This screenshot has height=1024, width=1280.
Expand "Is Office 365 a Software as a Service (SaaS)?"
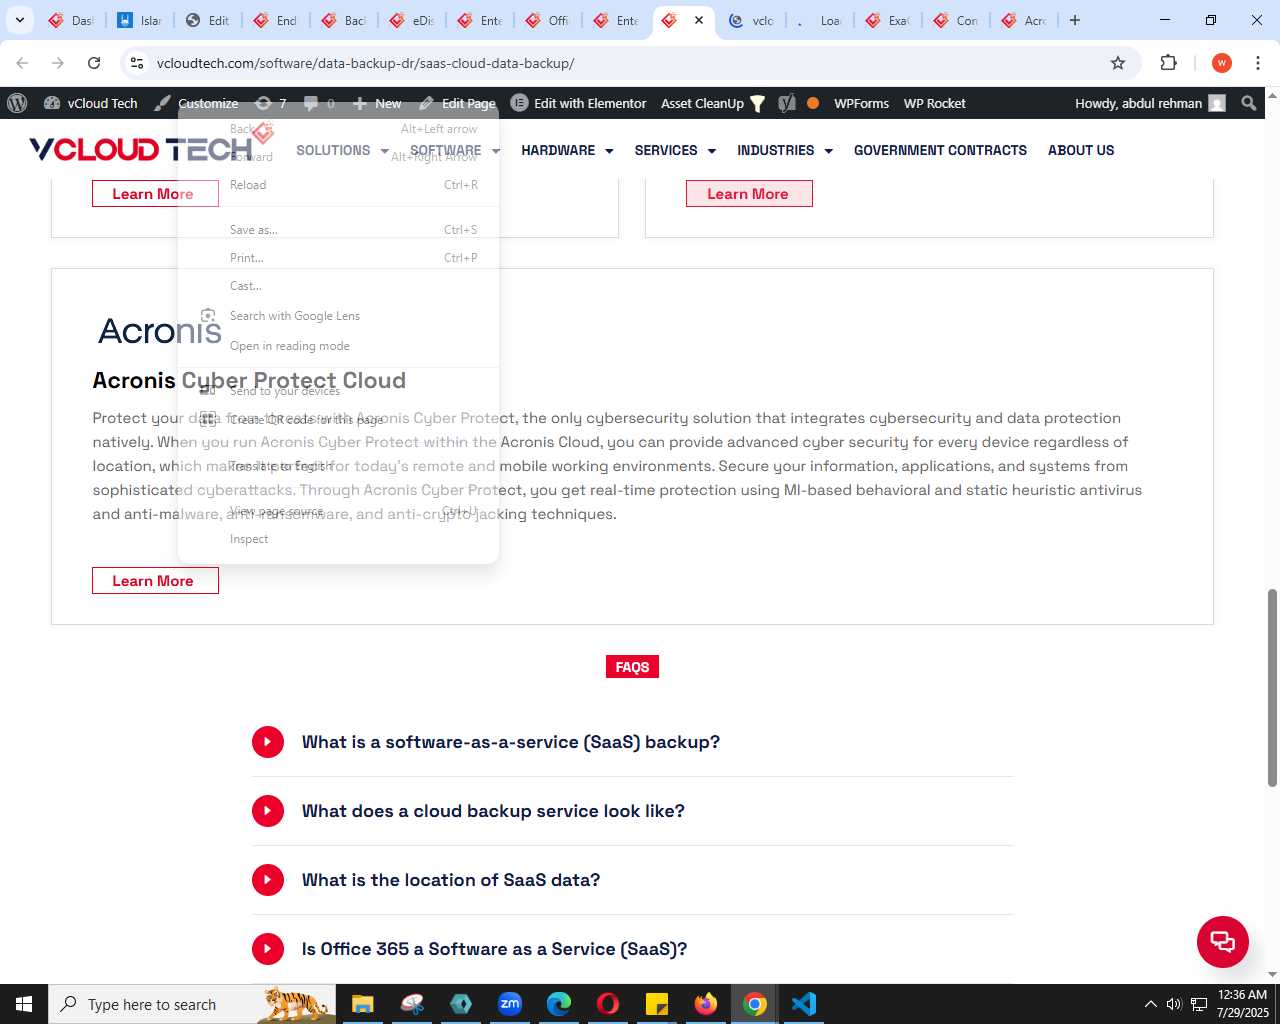(632, 949)
